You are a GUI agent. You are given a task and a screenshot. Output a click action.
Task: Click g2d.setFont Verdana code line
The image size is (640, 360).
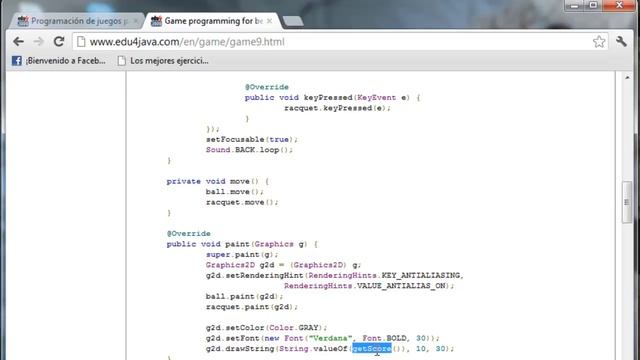pyautogui.click(x=322, y=338)
